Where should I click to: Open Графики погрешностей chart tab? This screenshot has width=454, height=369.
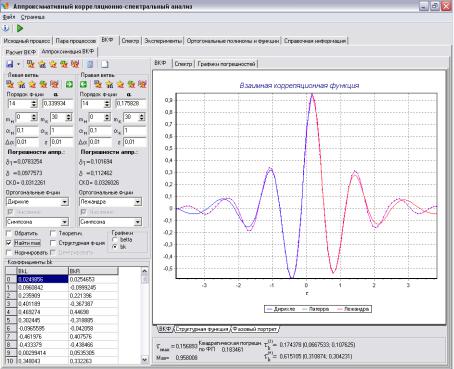(227, 64)
